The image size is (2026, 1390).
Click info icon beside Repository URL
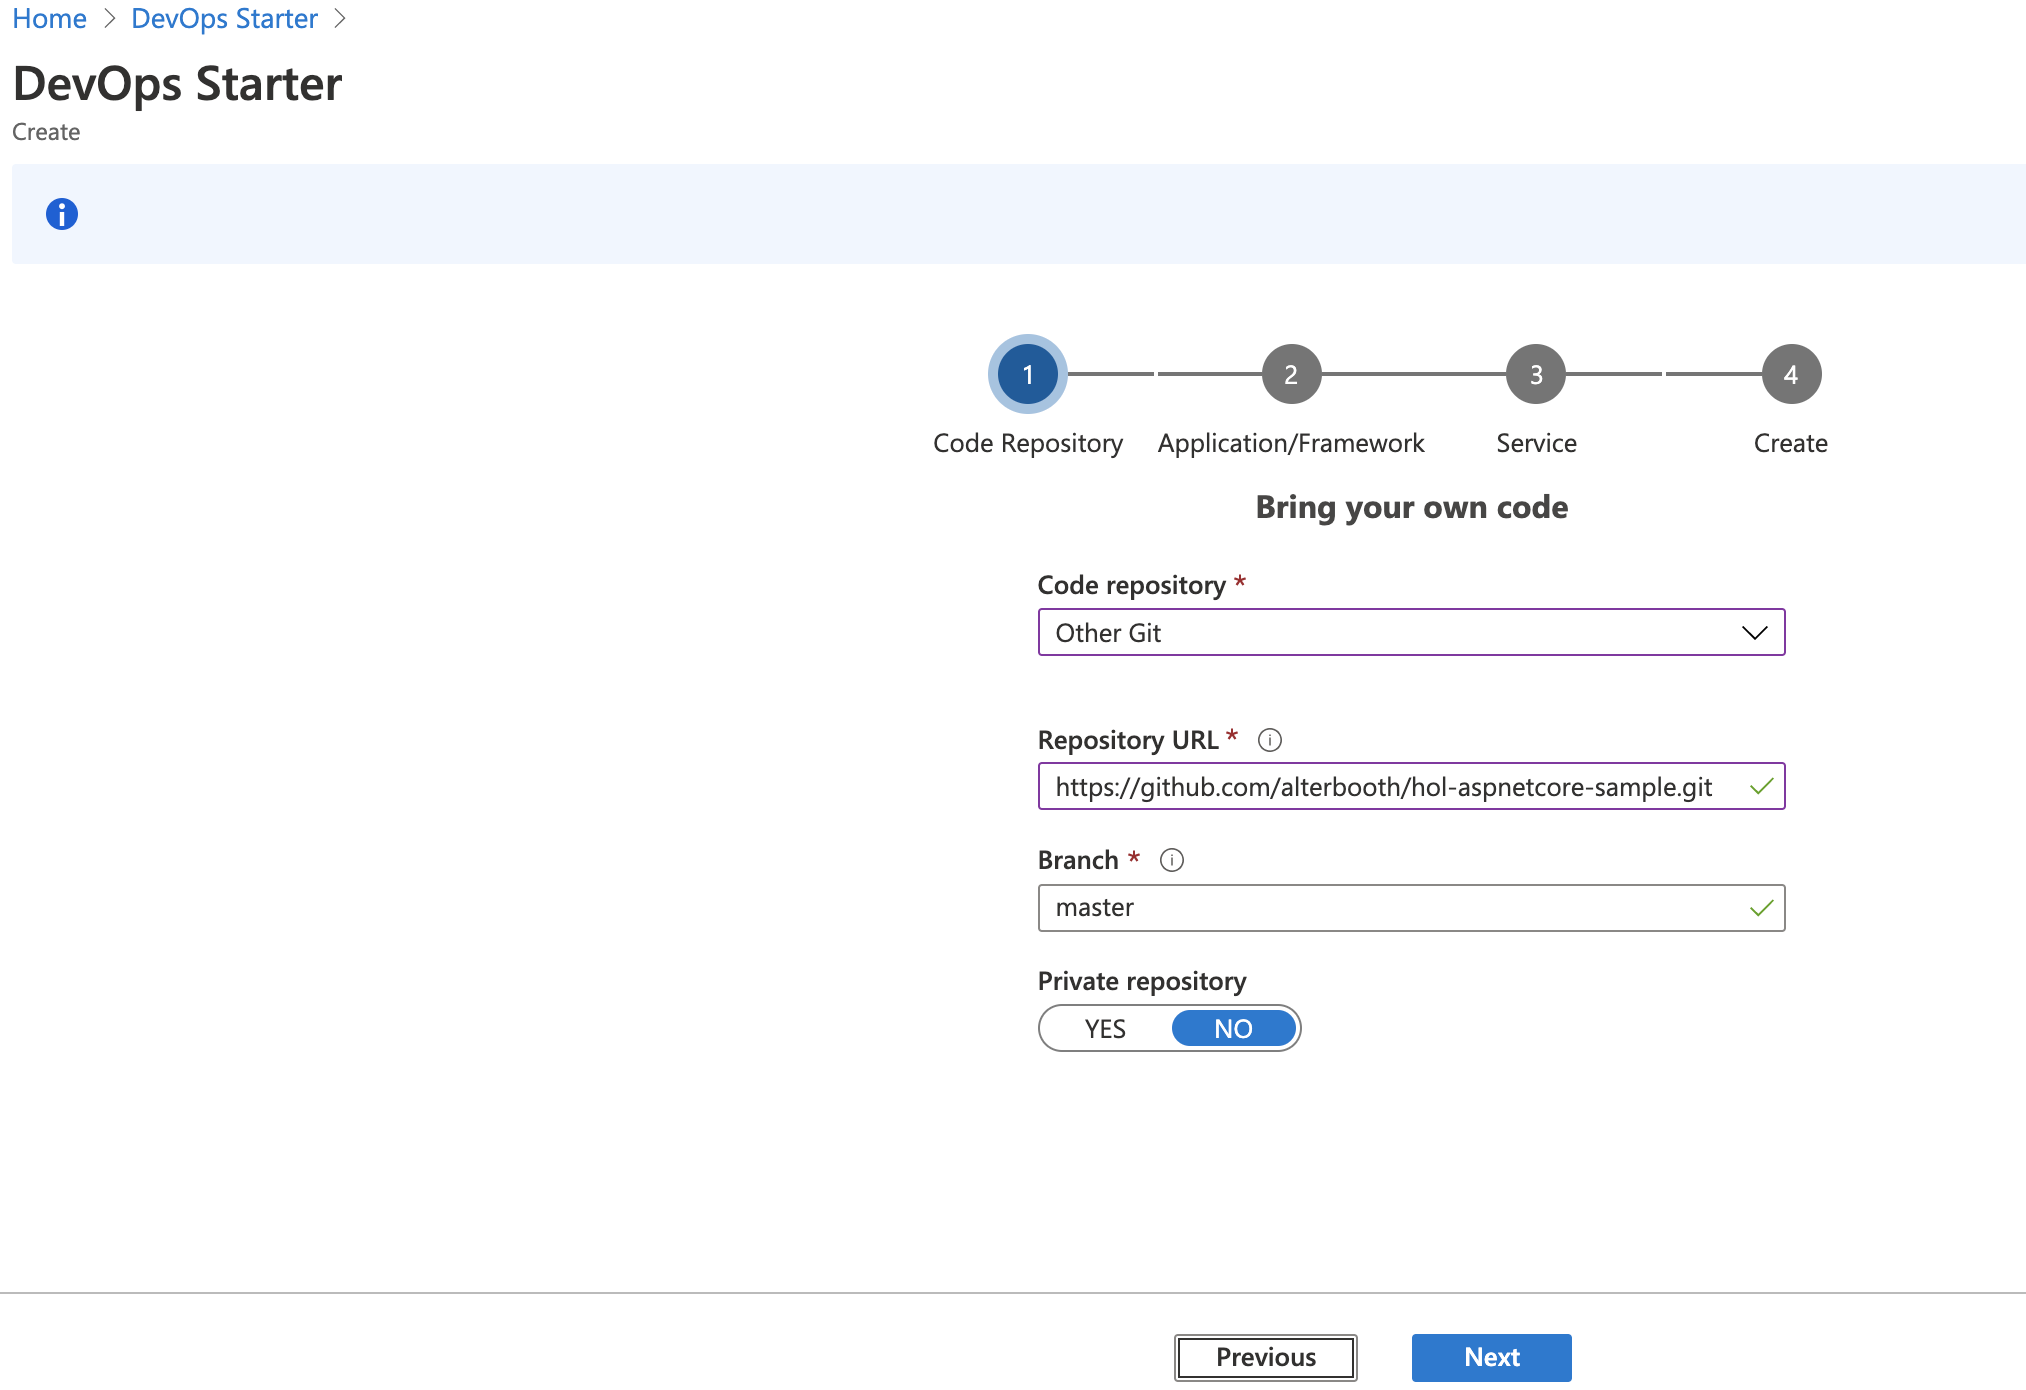(x=1269, y=740)
